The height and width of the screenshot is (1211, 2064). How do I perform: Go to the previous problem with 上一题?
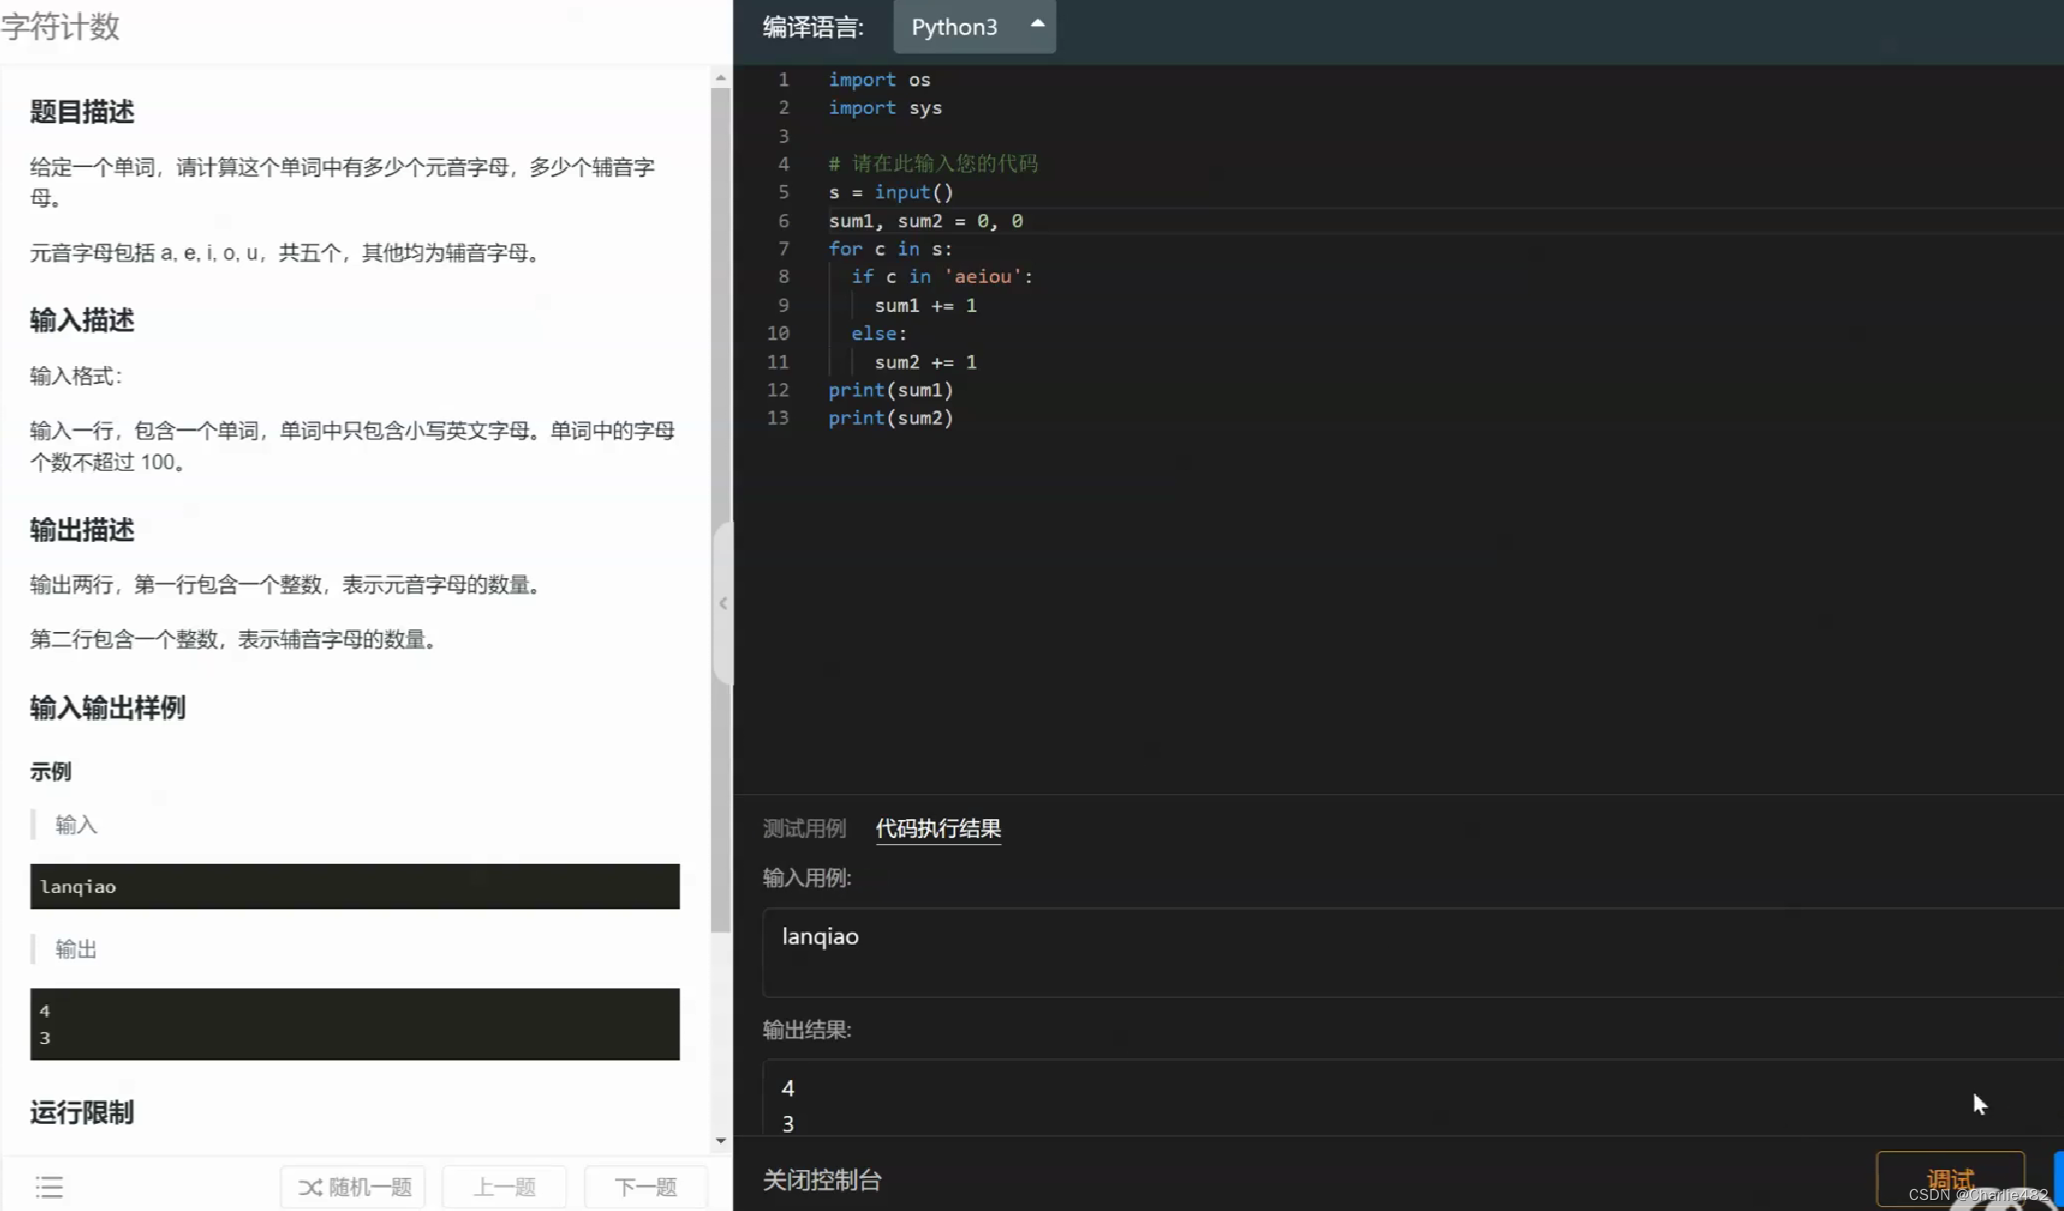coord(504,1187)
